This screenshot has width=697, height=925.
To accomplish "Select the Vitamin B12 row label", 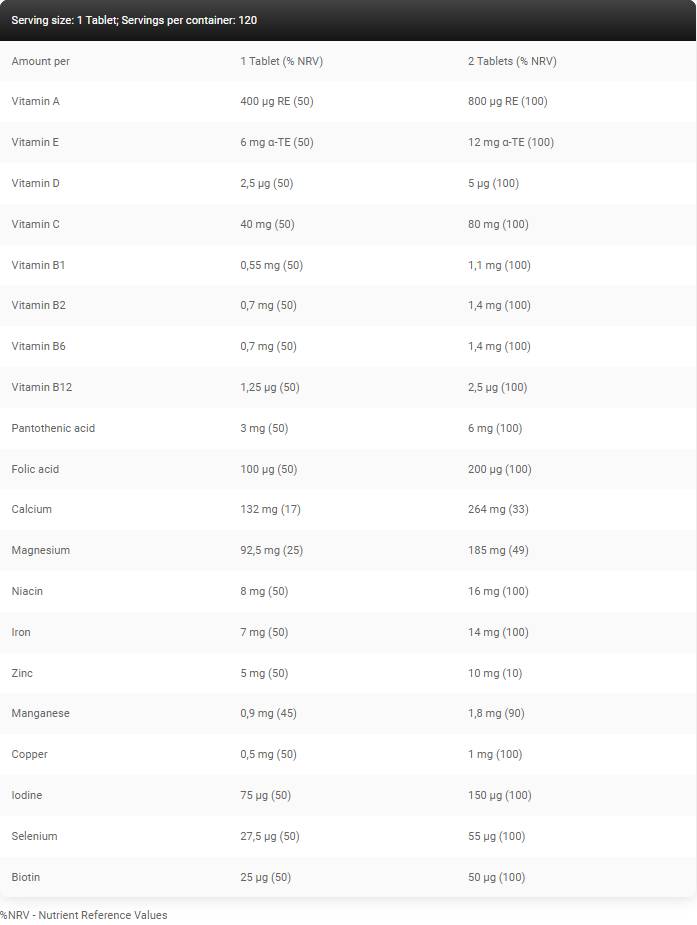I will point(40,387).
